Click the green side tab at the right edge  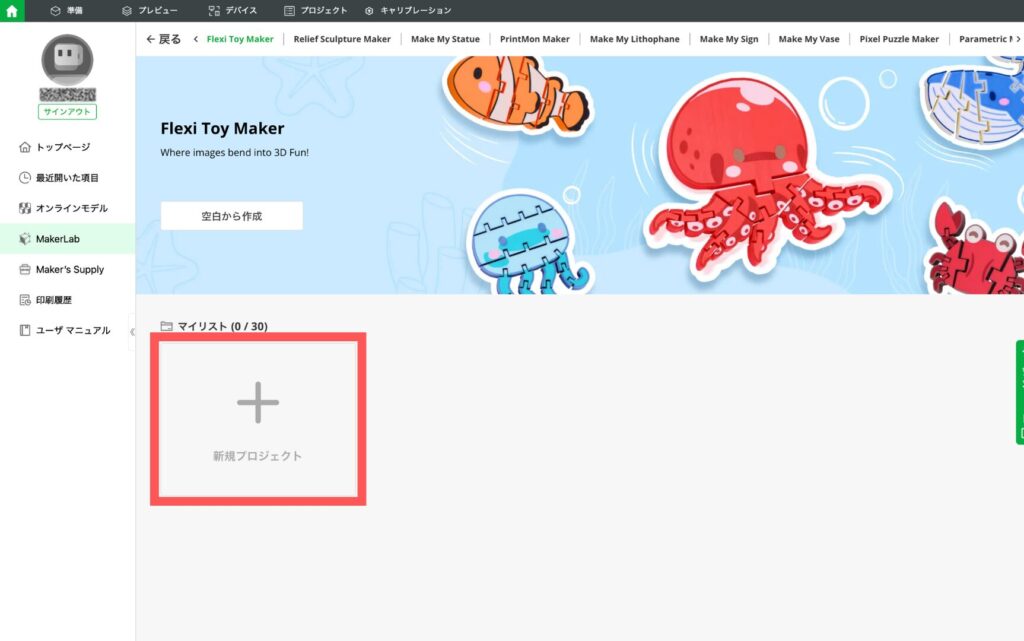[x=1020, y=392]
